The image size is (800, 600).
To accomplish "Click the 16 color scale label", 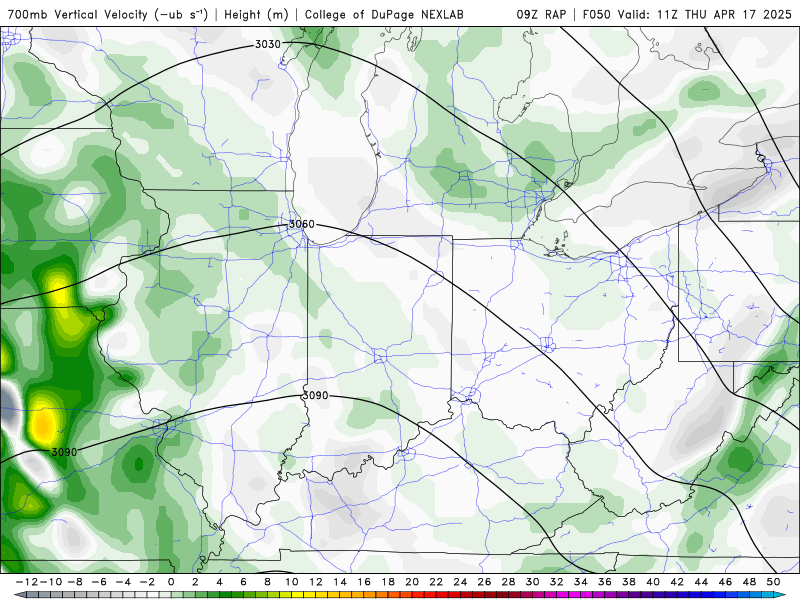I will (x=364, y=582).
